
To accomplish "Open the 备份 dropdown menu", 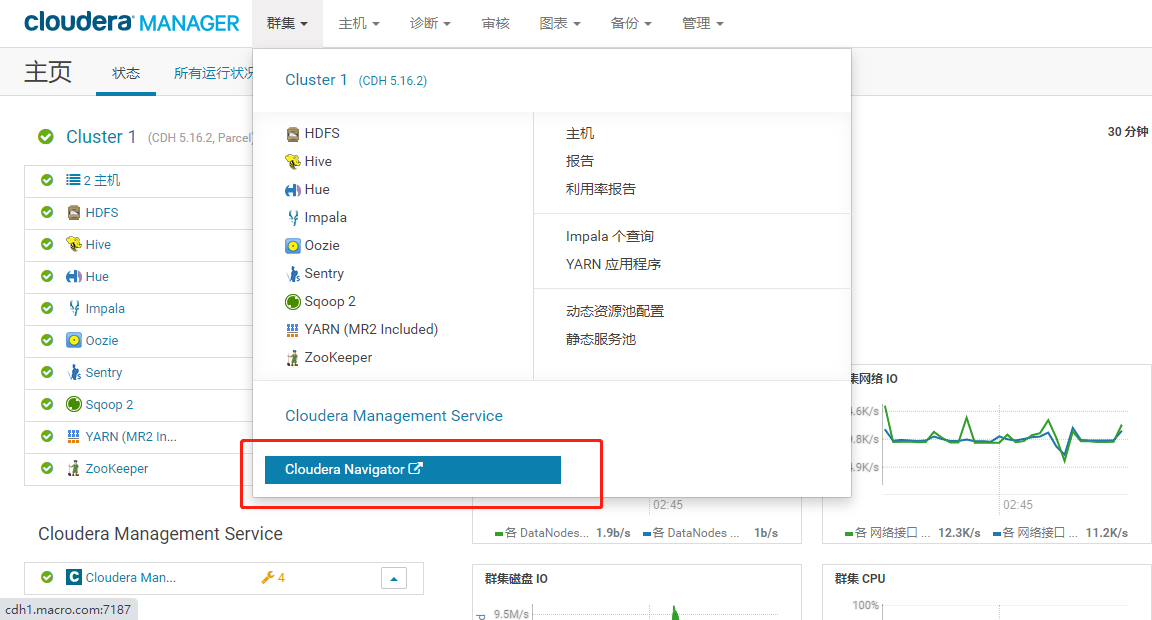I will coord(631,24).
